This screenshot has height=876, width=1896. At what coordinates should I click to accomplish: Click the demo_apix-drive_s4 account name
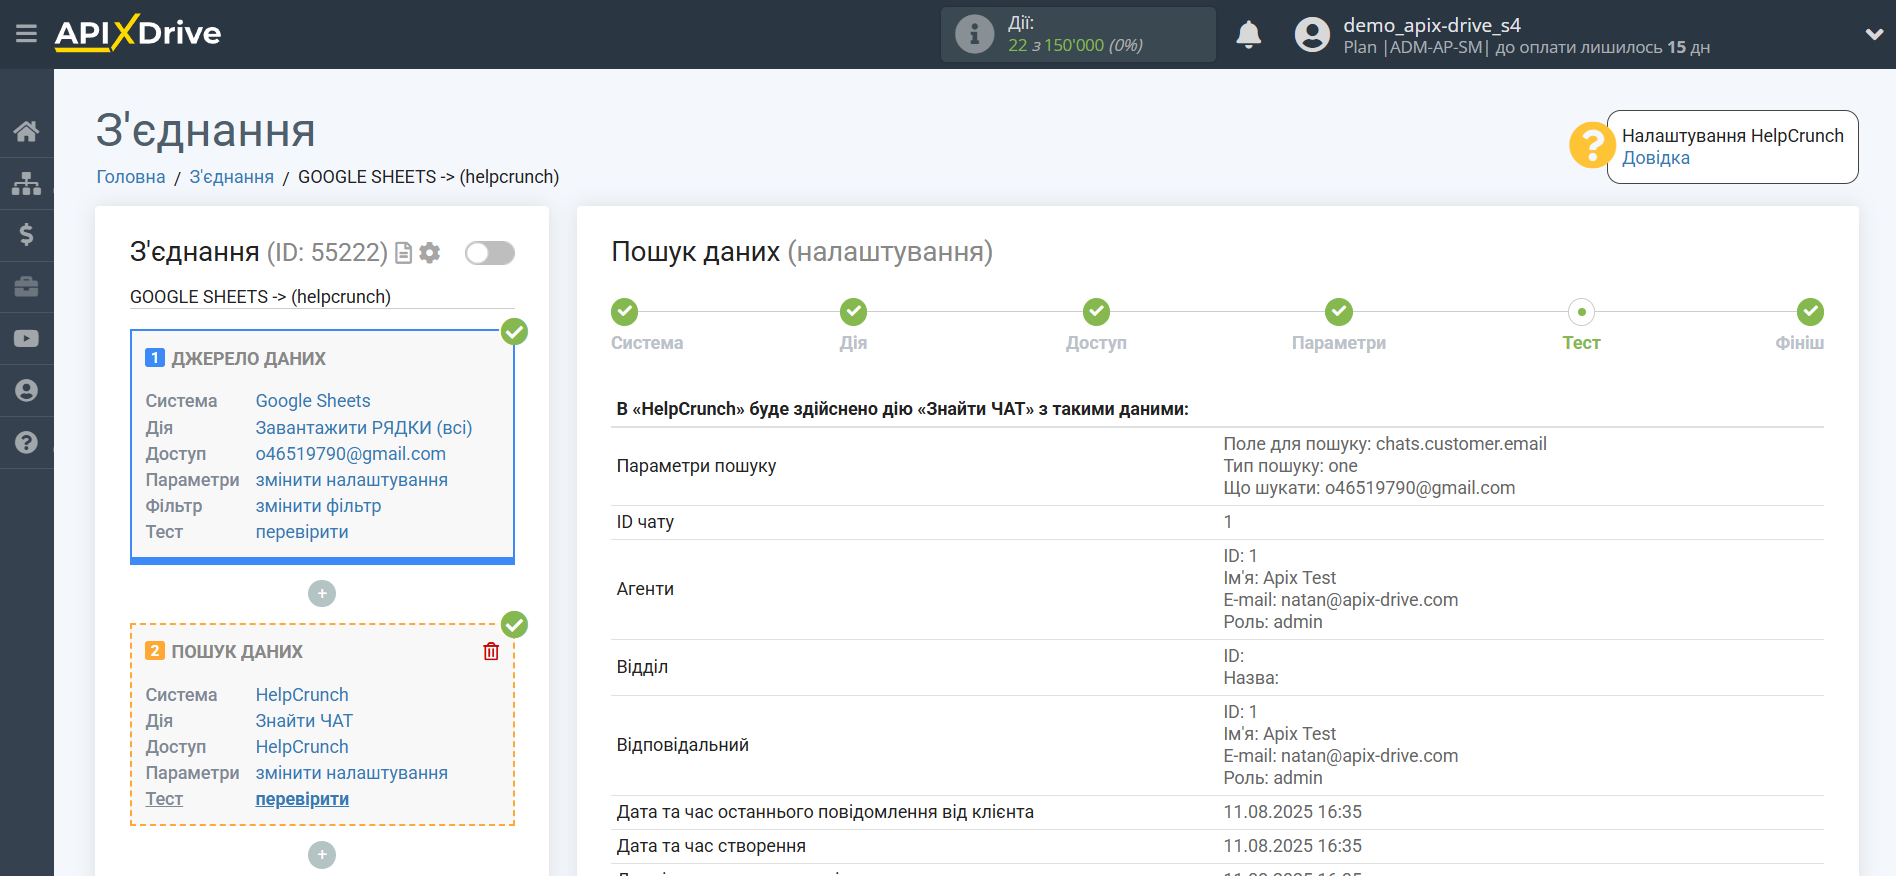click(x=1432, y=25)
